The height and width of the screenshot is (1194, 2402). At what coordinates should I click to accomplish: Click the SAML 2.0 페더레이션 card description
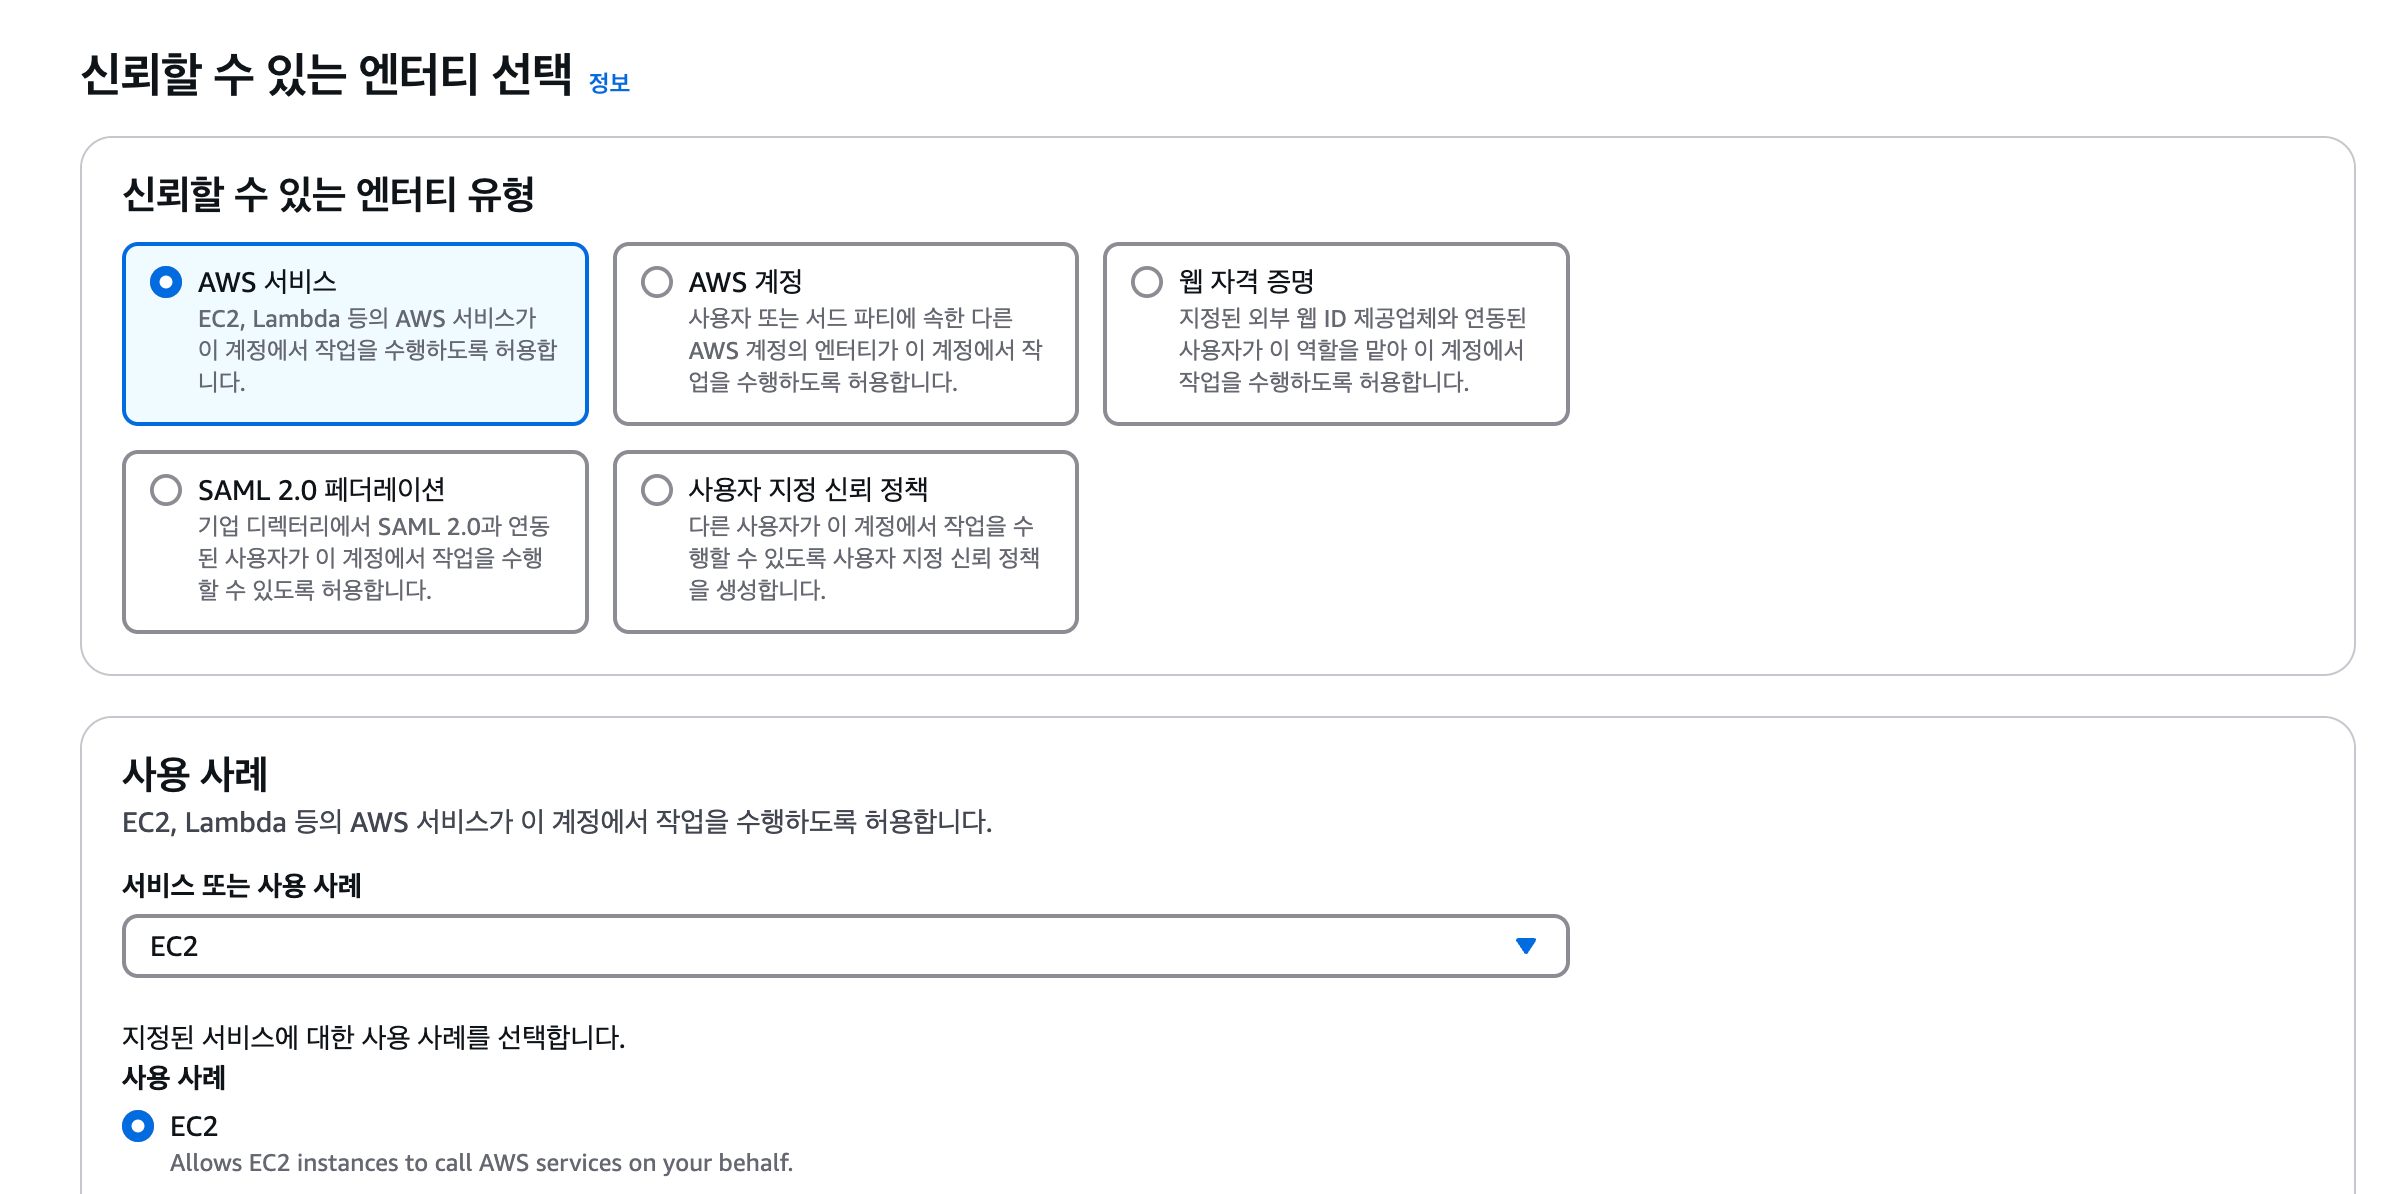pos(373,558)
